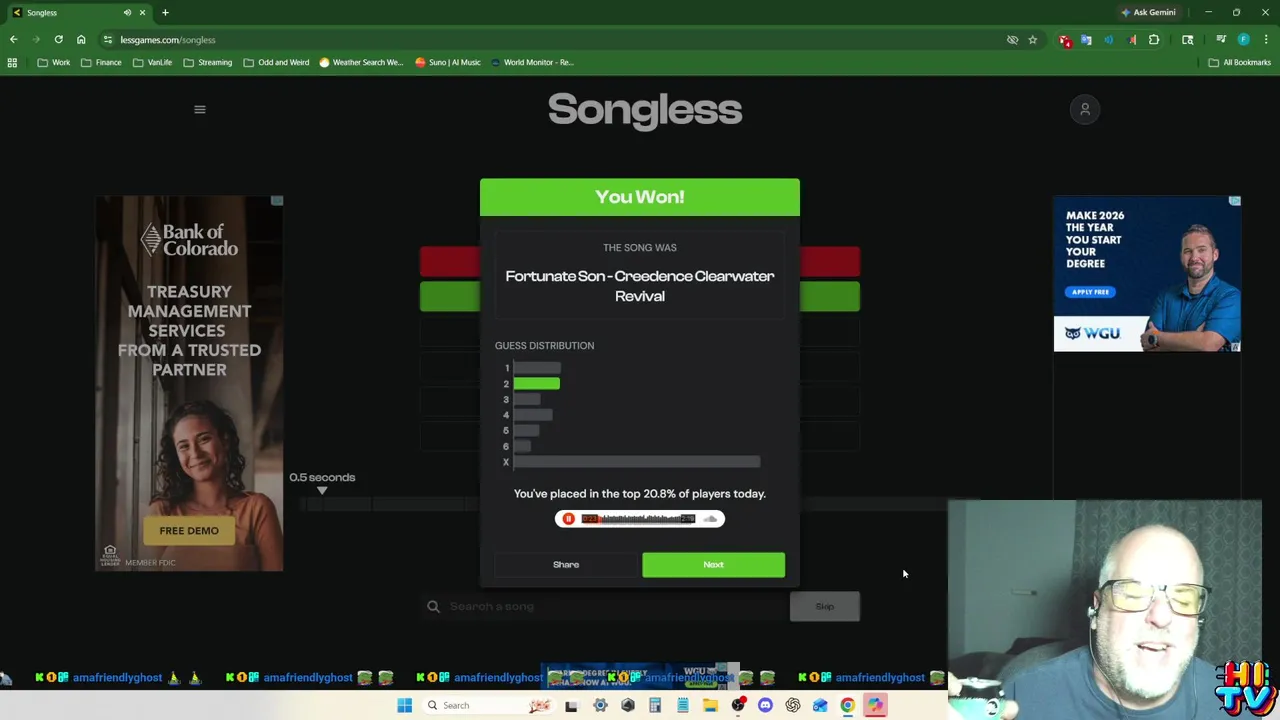Pause the SoundCloud song player
Image resolution: width=1280 pixels, height=720 pixels.
click(x=568, y=519)
